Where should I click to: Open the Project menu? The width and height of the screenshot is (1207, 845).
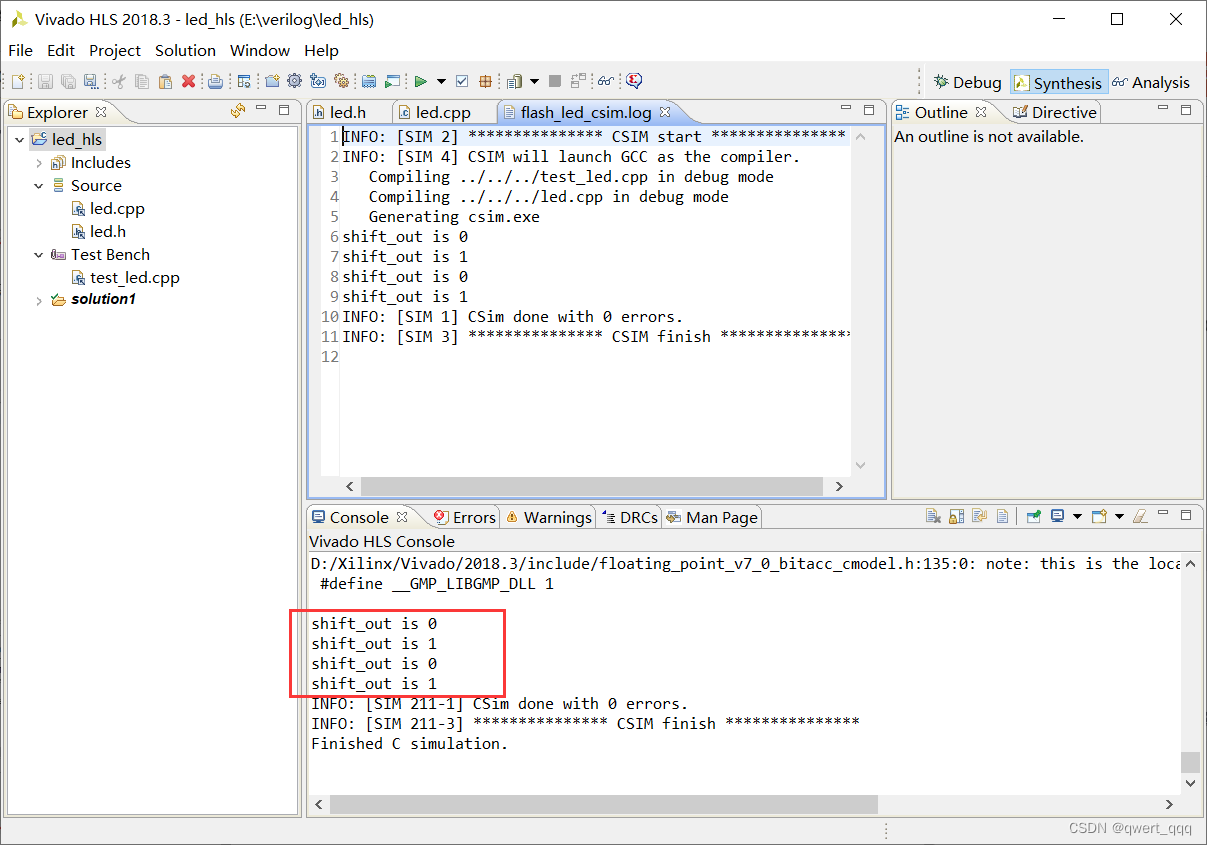click(x=115, y=50)
